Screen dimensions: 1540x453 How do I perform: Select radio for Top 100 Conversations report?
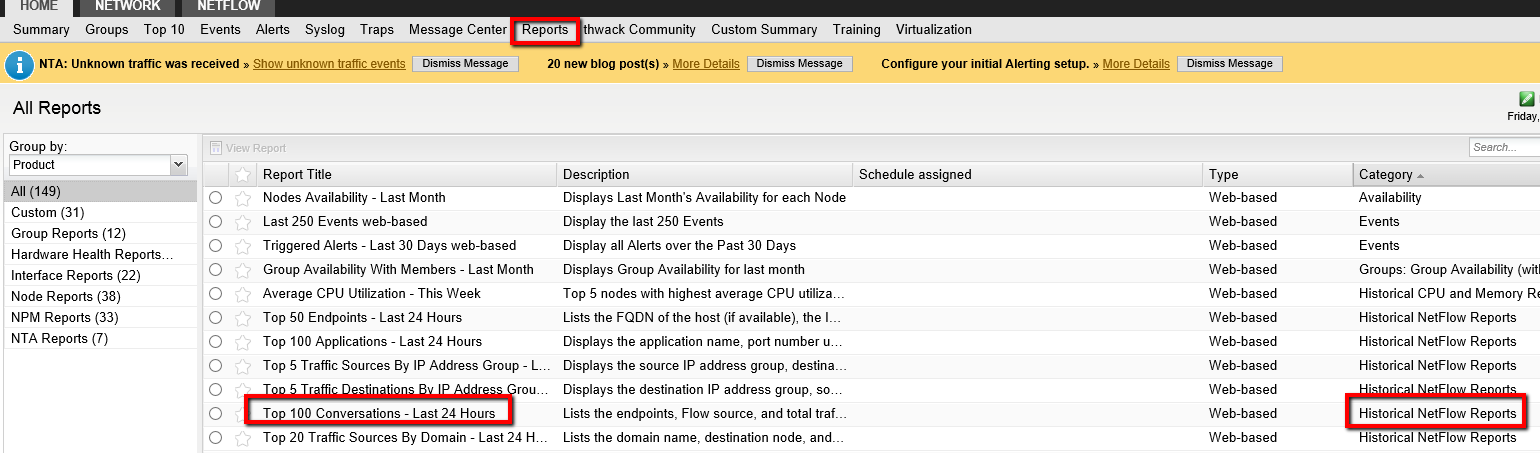tap(216, 414)
